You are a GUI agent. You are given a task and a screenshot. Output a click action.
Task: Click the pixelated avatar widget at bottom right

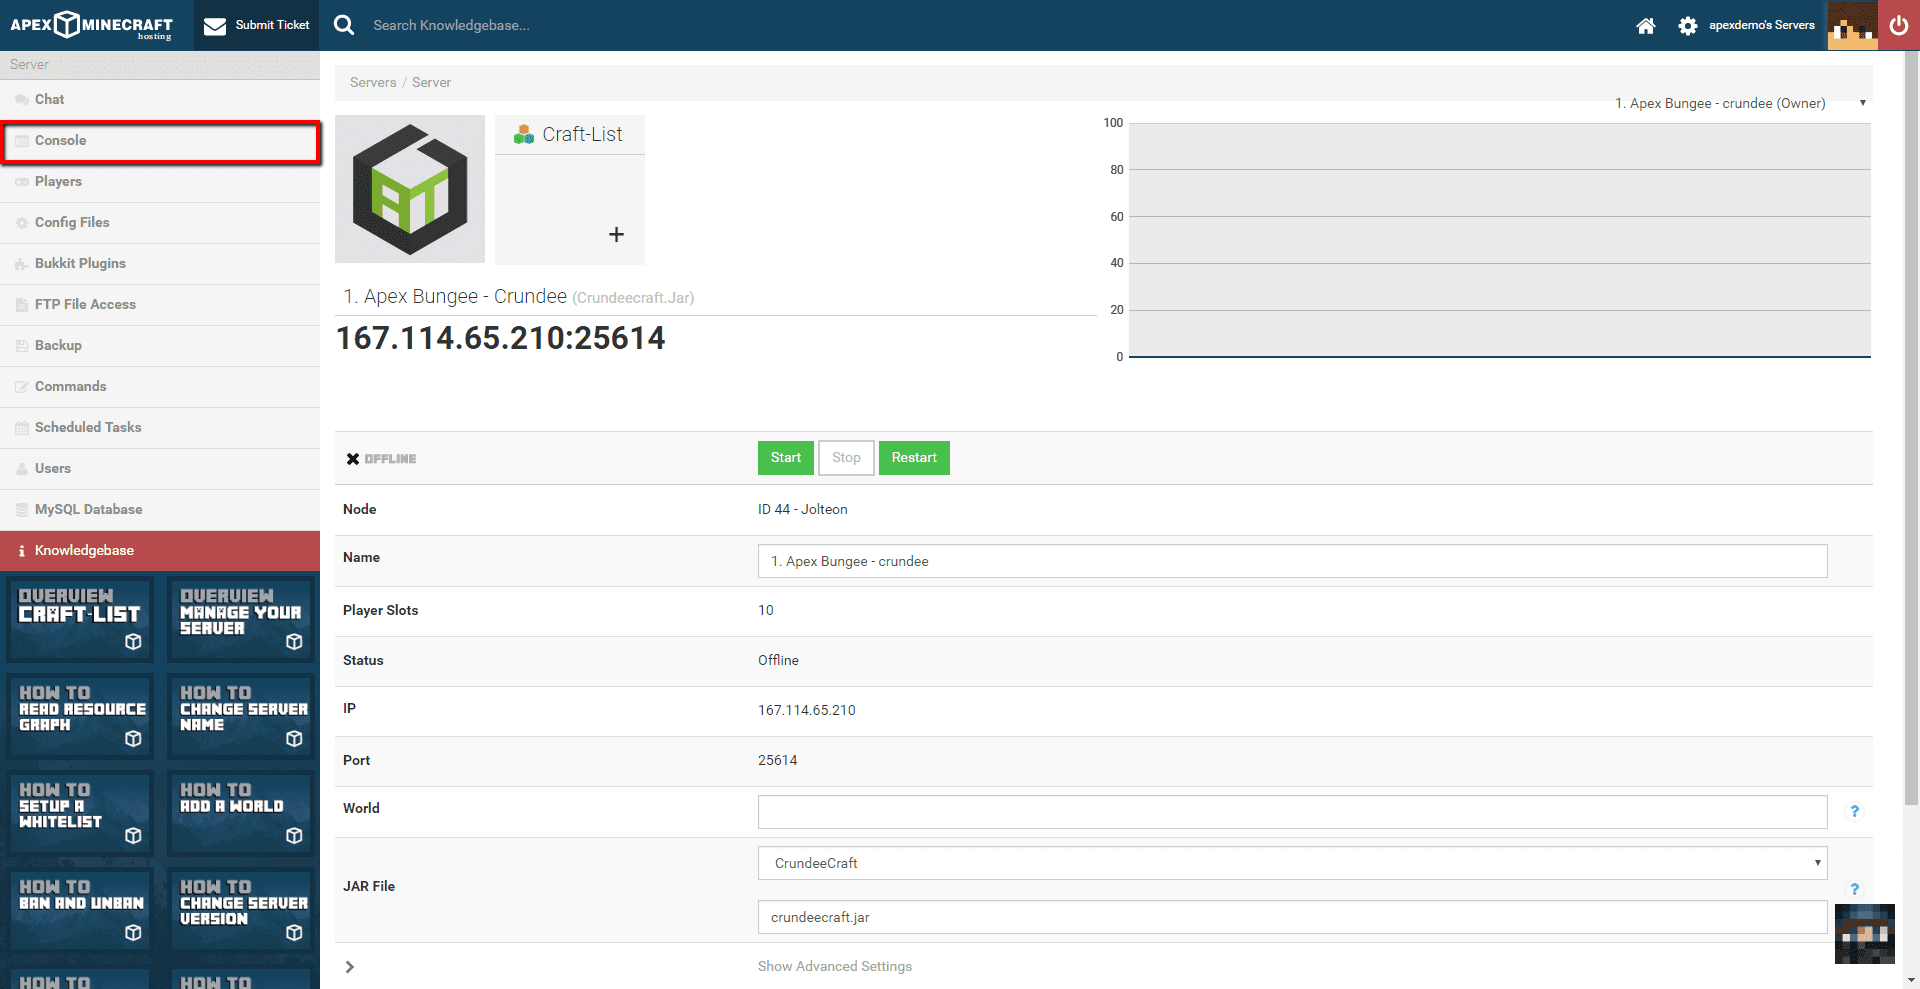pyautogui.click(x=1864, y=934)
